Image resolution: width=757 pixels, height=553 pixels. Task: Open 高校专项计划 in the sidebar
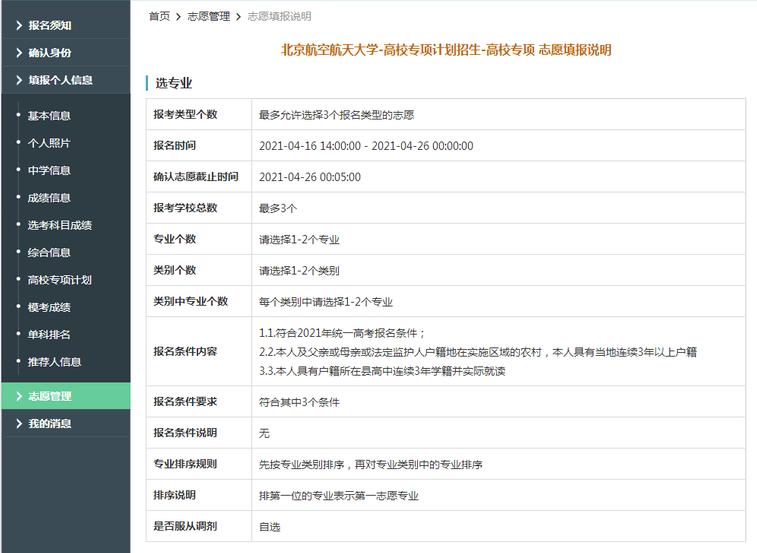tap(59, 280)
